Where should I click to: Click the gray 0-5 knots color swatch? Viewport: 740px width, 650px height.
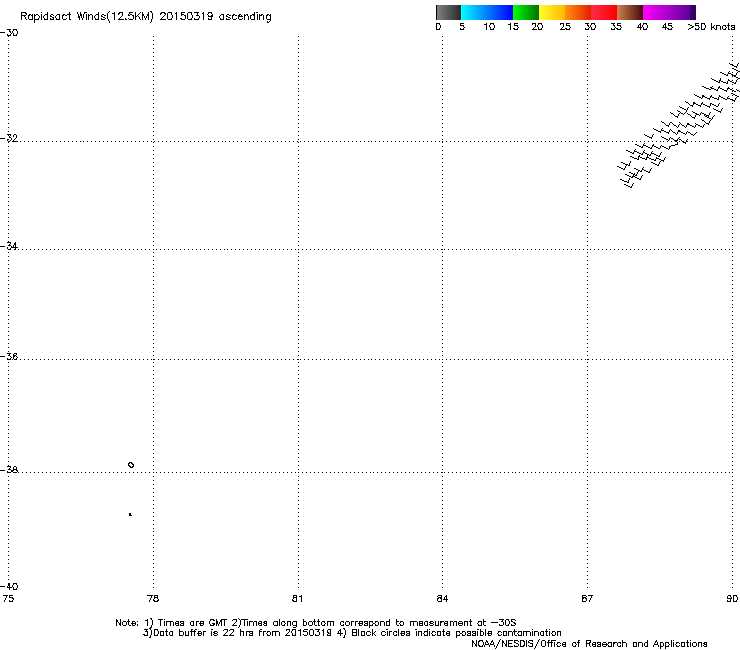448,12
